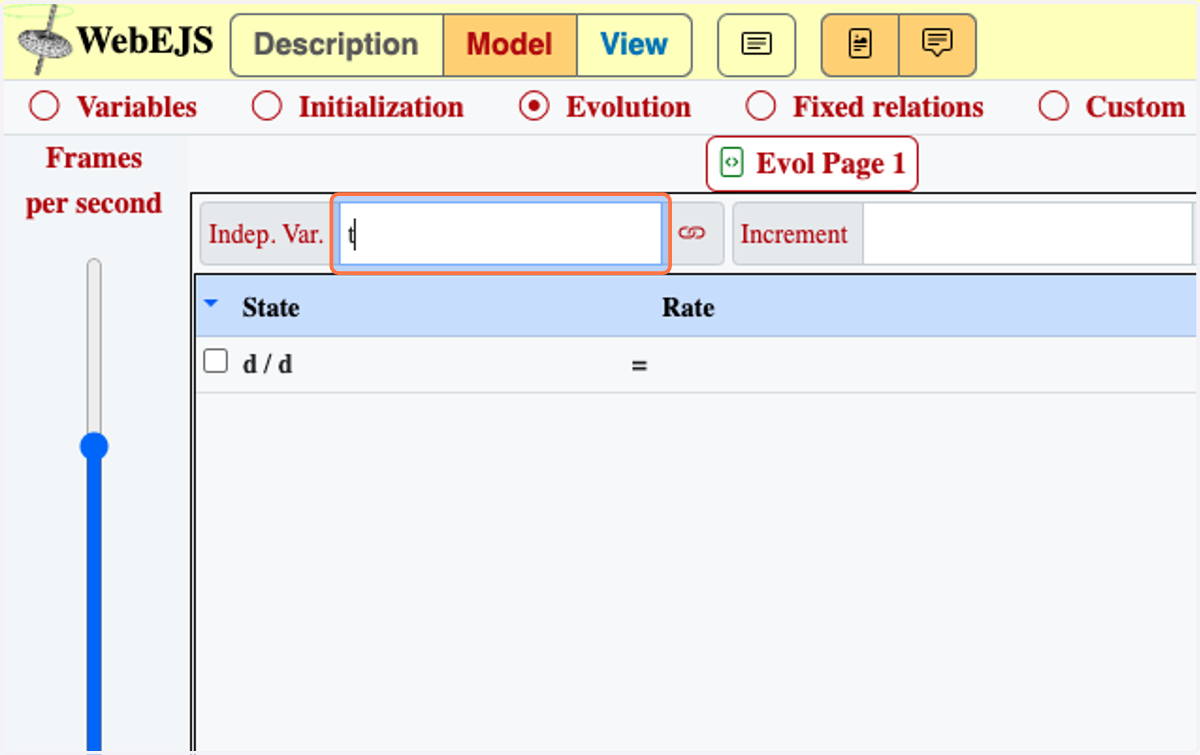Select the Initialization radio button
The width and height of the screenshot is (1200, 755).
tap(267, 106)
